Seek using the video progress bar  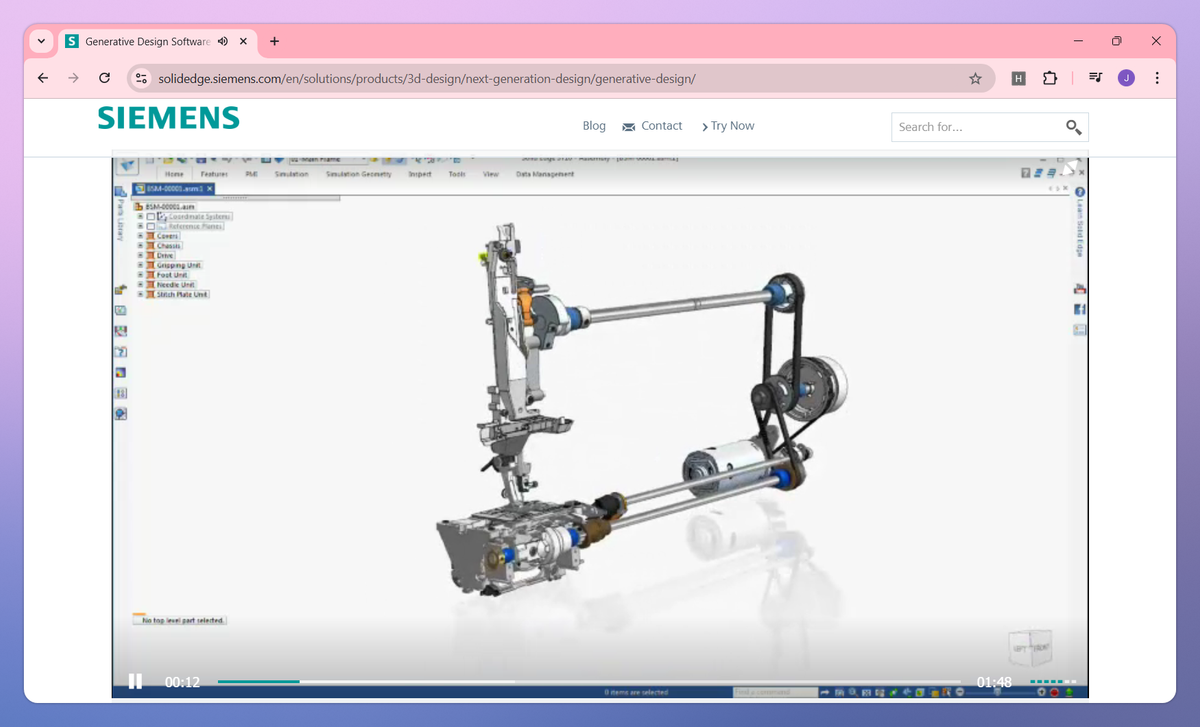pyautogui.click(x=588, y=682)
